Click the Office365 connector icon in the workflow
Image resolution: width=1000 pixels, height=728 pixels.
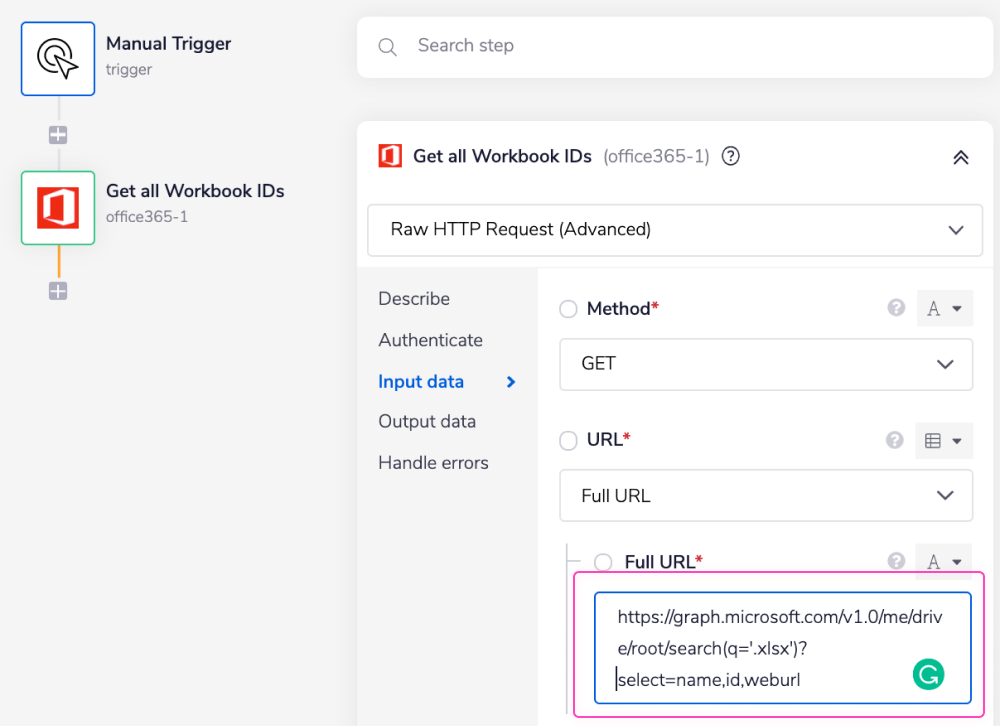pyautogui.click(x=57, y=208)
